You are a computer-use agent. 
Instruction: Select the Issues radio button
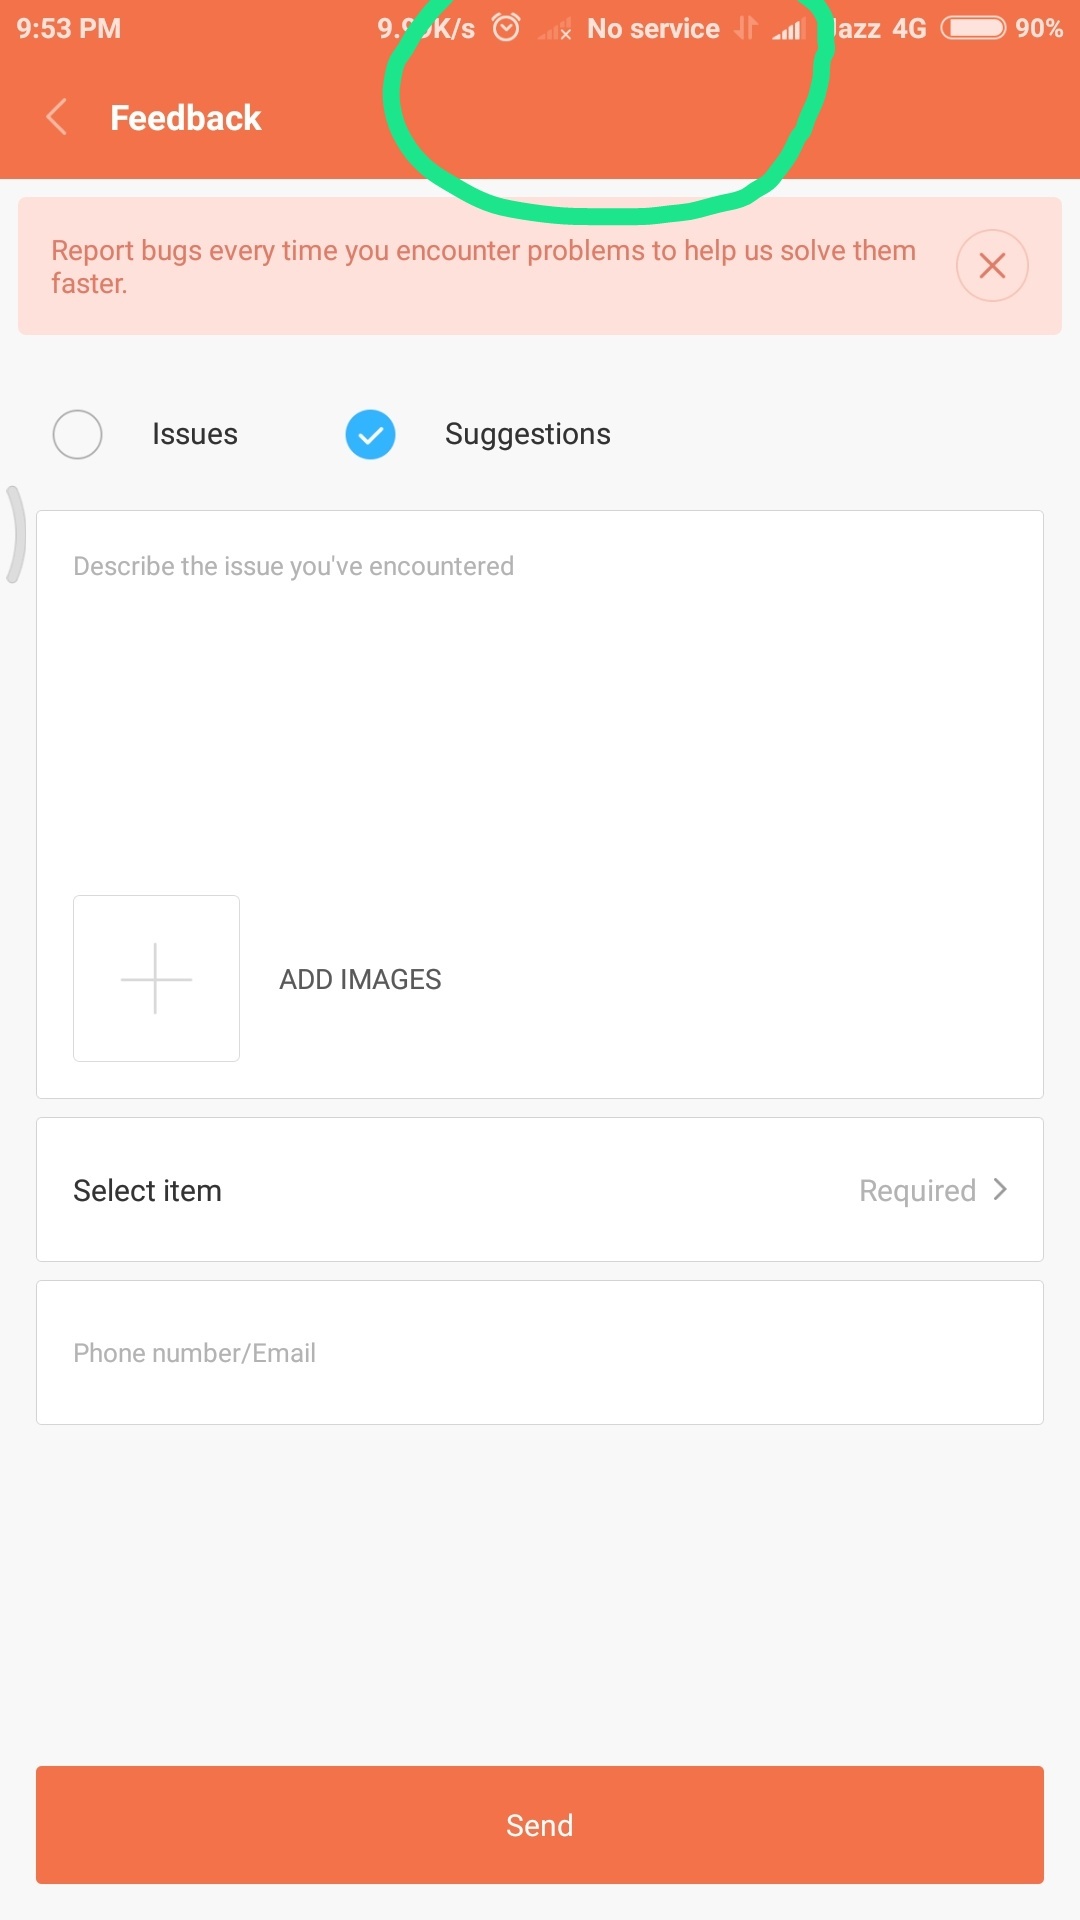[x=77, y=434]
